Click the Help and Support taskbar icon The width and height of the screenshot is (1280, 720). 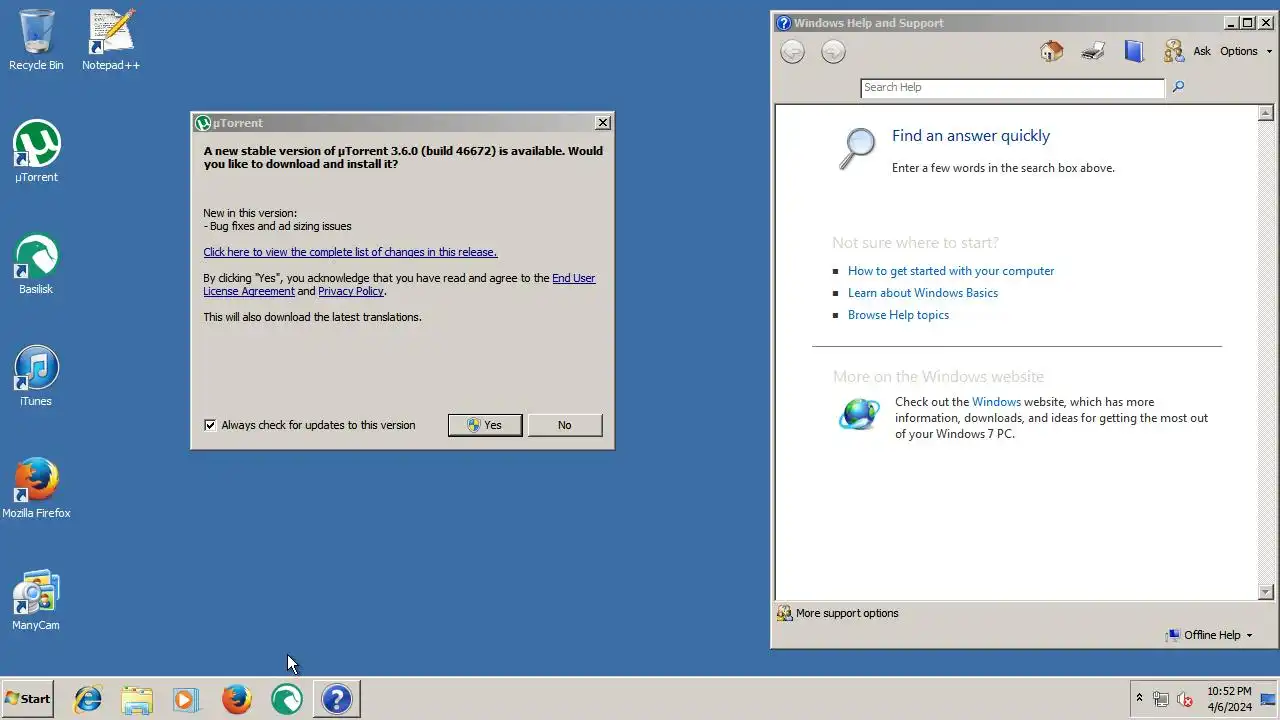point(337,699)
